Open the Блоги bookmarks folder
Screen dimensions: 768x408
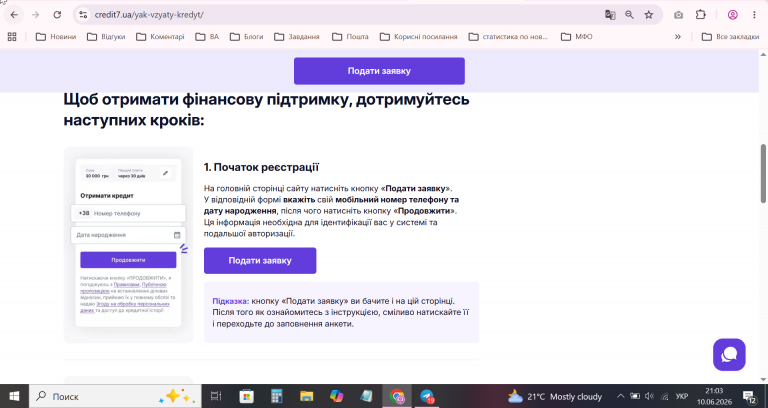(x=246, y=37)
